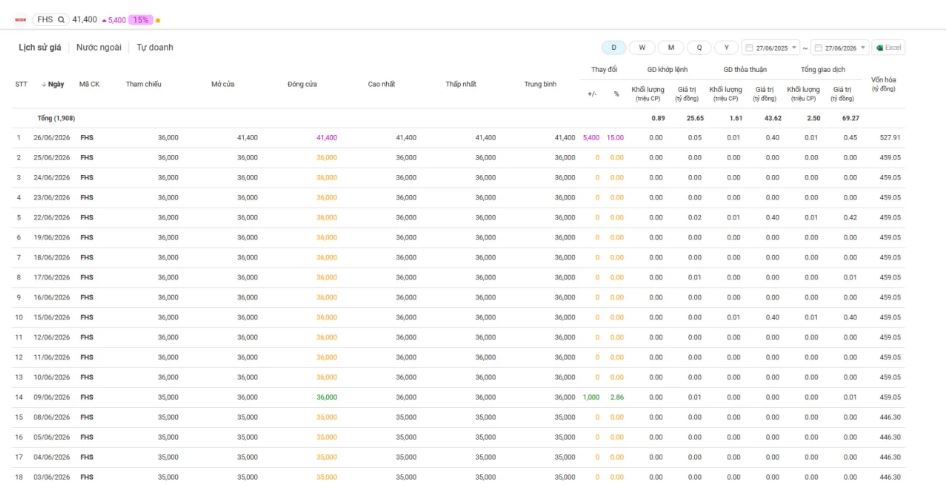947x487 pixels.
Task: Sort by the Mở cửa column header
Action: coord(223,84)
